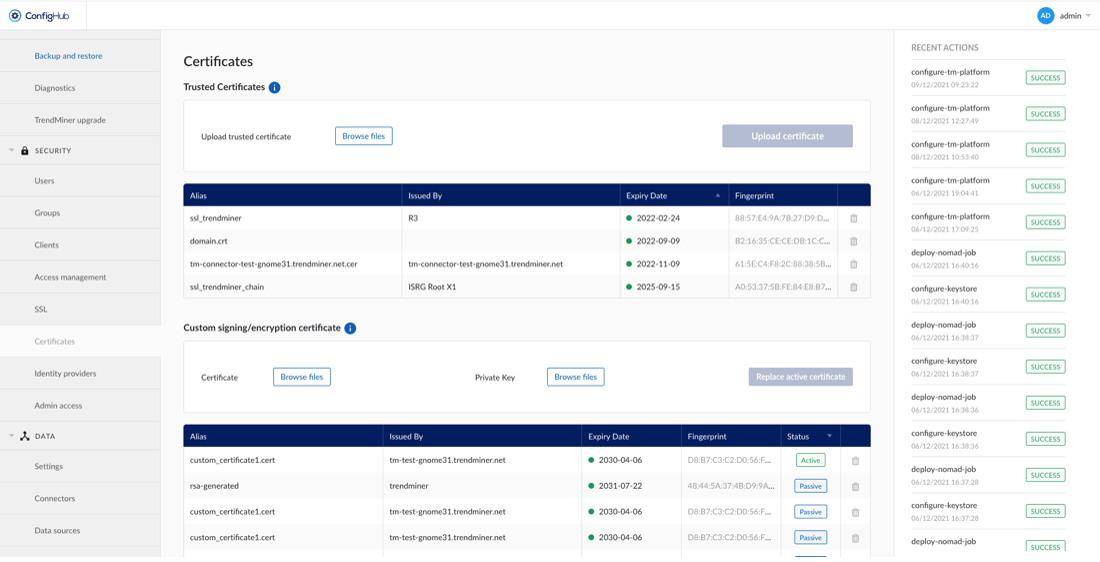Open Identity providers in the sidebar
Viewport: 1100px width, 562px height.
pyautogui.click(x=65, y=373)
